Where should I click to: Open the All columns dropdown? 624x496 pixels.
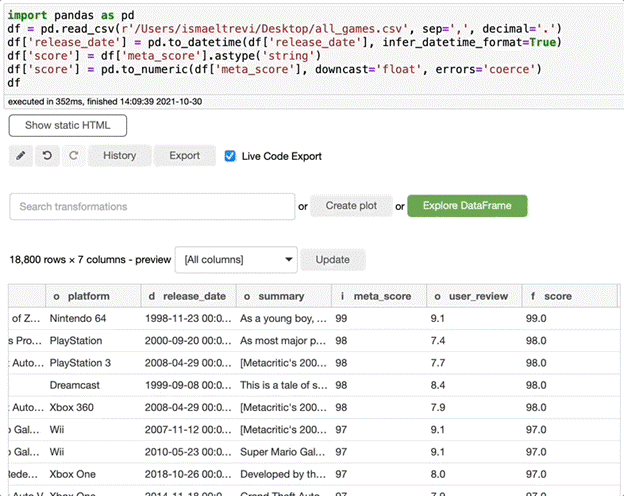pyautogui.click(x=236, y=260)
